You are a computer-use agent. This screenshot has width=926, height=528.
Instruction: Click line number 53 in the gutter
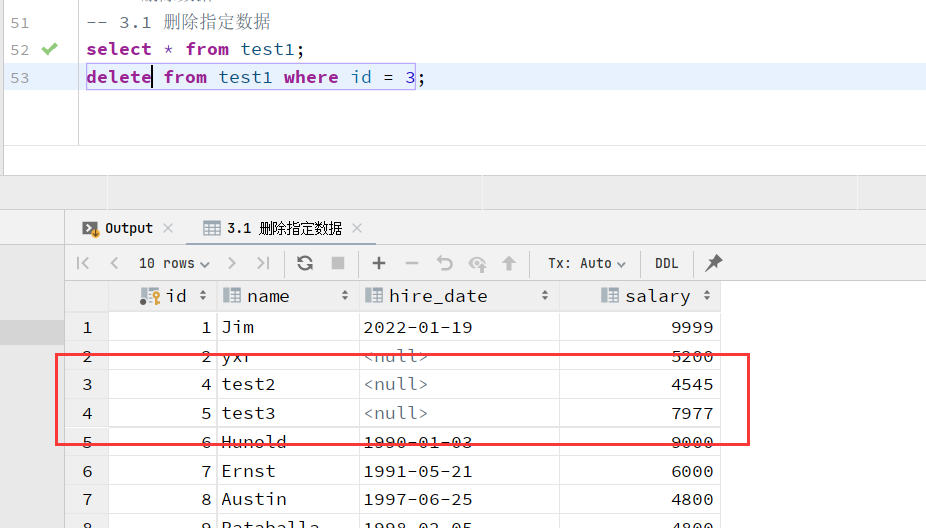(19, 77)
